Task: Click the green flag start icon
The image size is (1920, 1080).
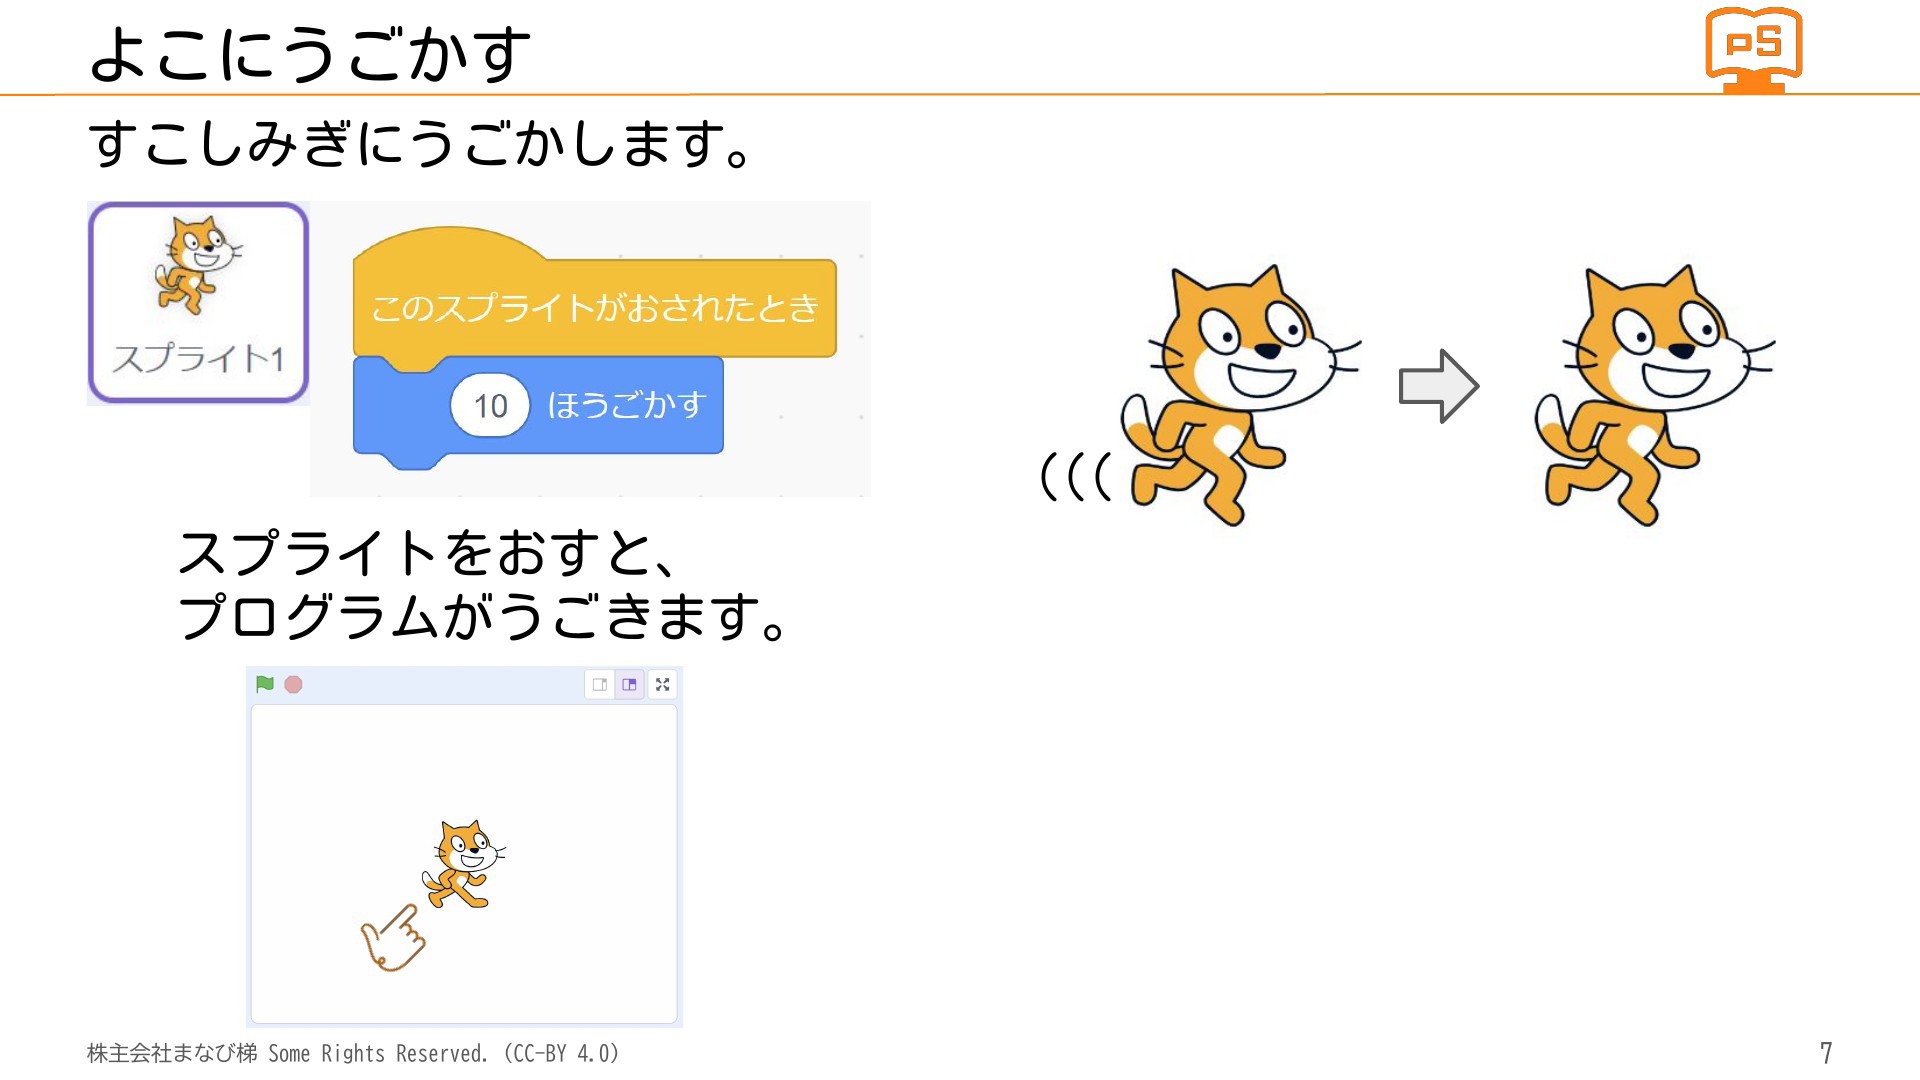Action: pos(265,684)
